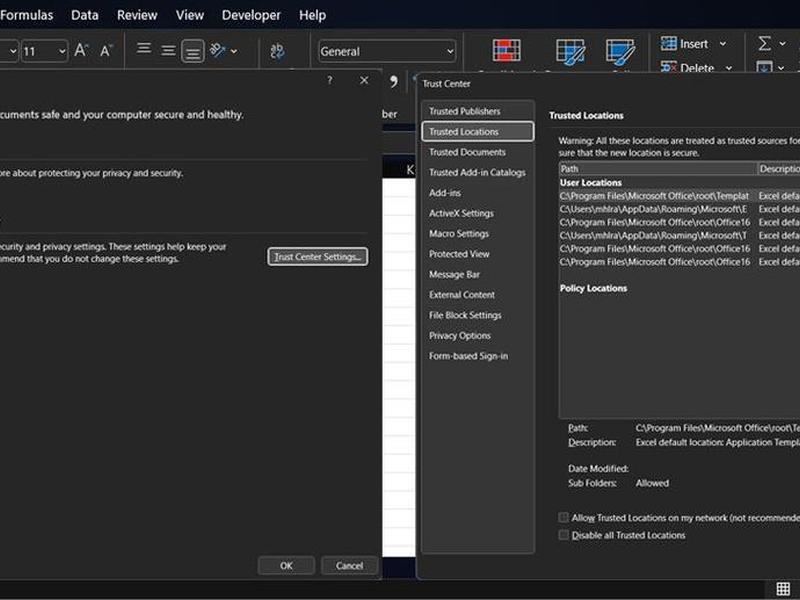Open the Help ribbon tab
The image size is (800, 600).
point(312,15)
